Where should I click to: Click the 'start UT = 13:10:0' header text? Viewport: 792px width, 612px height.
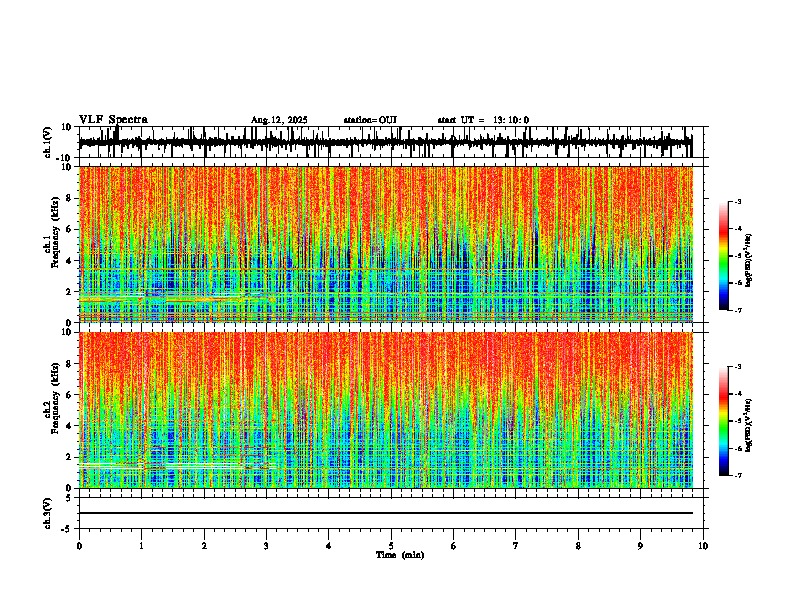483,120
